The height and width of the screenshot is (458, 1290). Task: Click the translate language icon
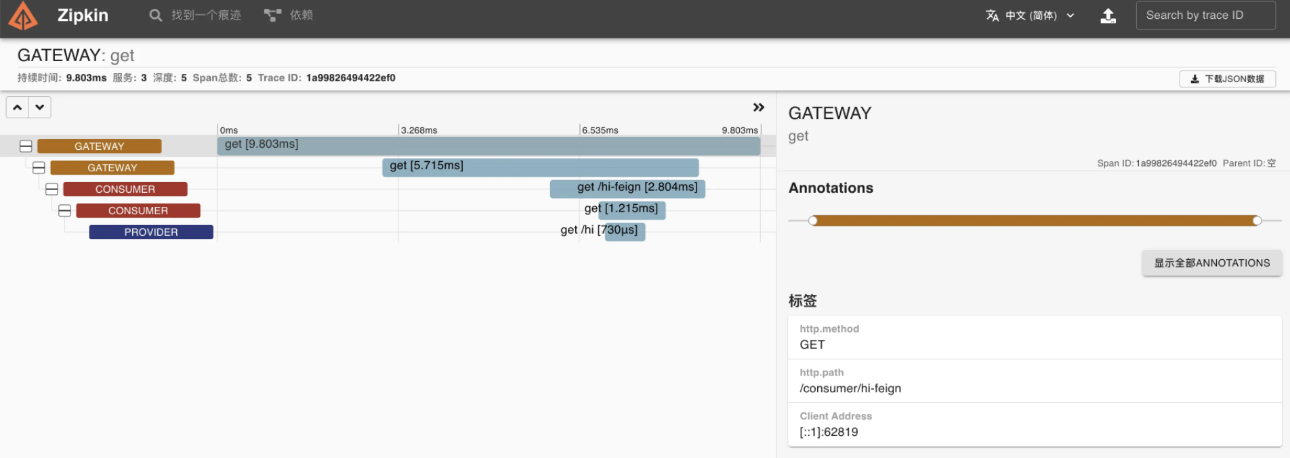992,16
